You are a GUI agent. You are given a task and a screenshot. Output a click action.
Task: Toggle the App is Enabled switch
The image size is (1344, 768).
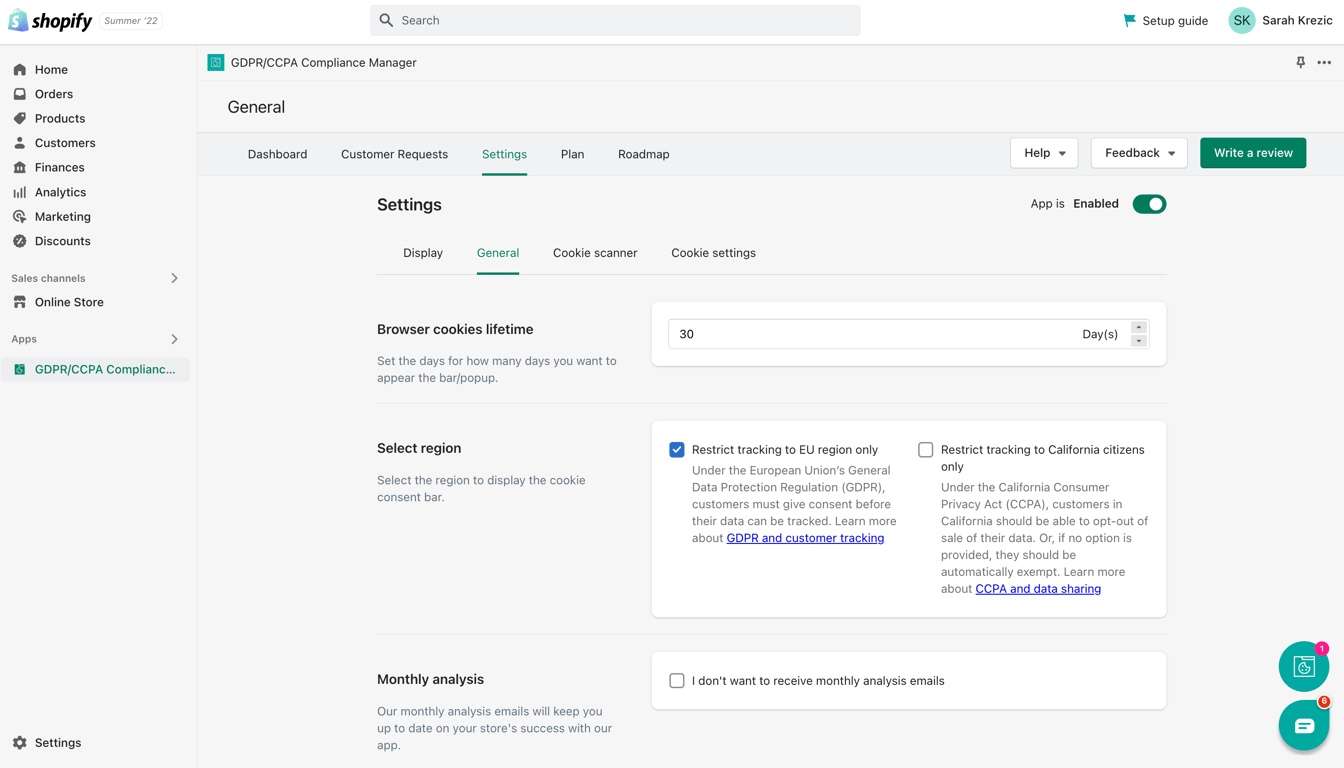click(x=1149, y=204)
